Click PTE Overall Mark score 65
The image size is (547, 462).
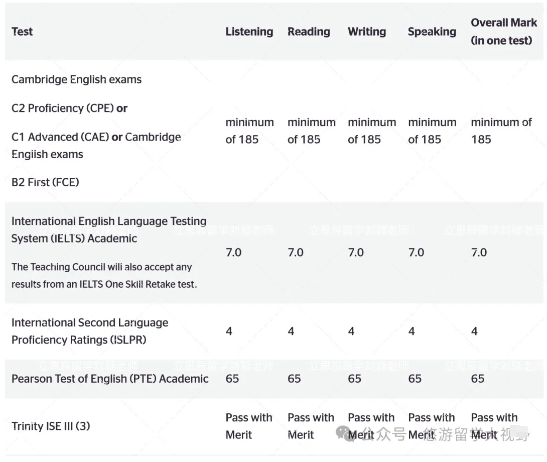(478, 379)
